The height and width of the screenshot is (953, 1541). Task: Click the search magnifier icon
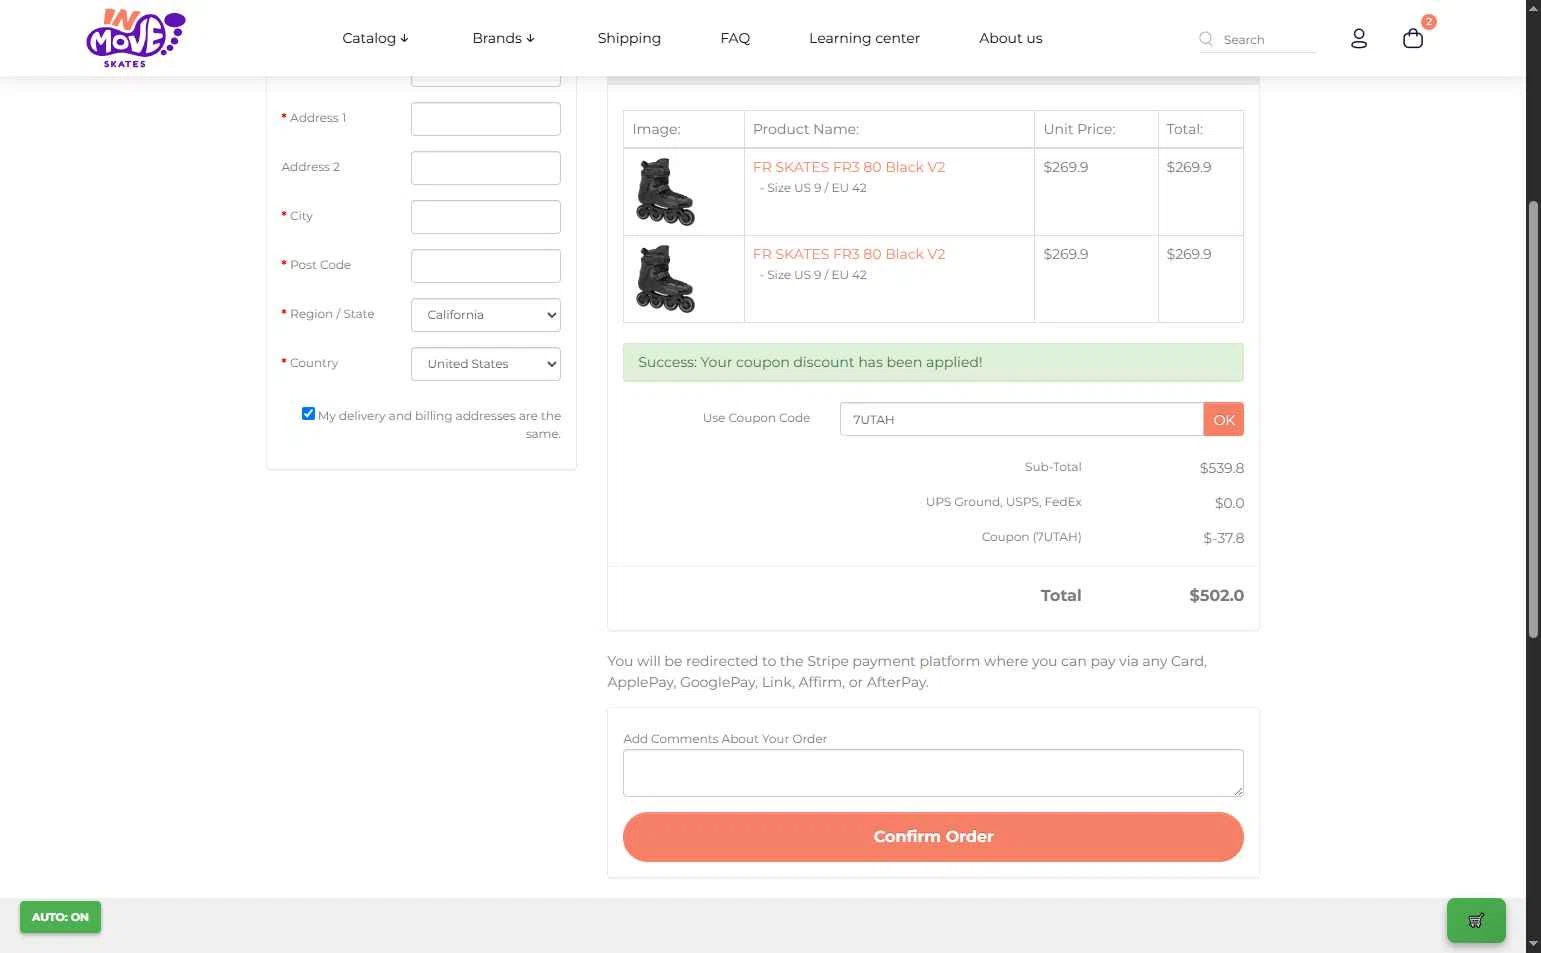point(1206,39)
